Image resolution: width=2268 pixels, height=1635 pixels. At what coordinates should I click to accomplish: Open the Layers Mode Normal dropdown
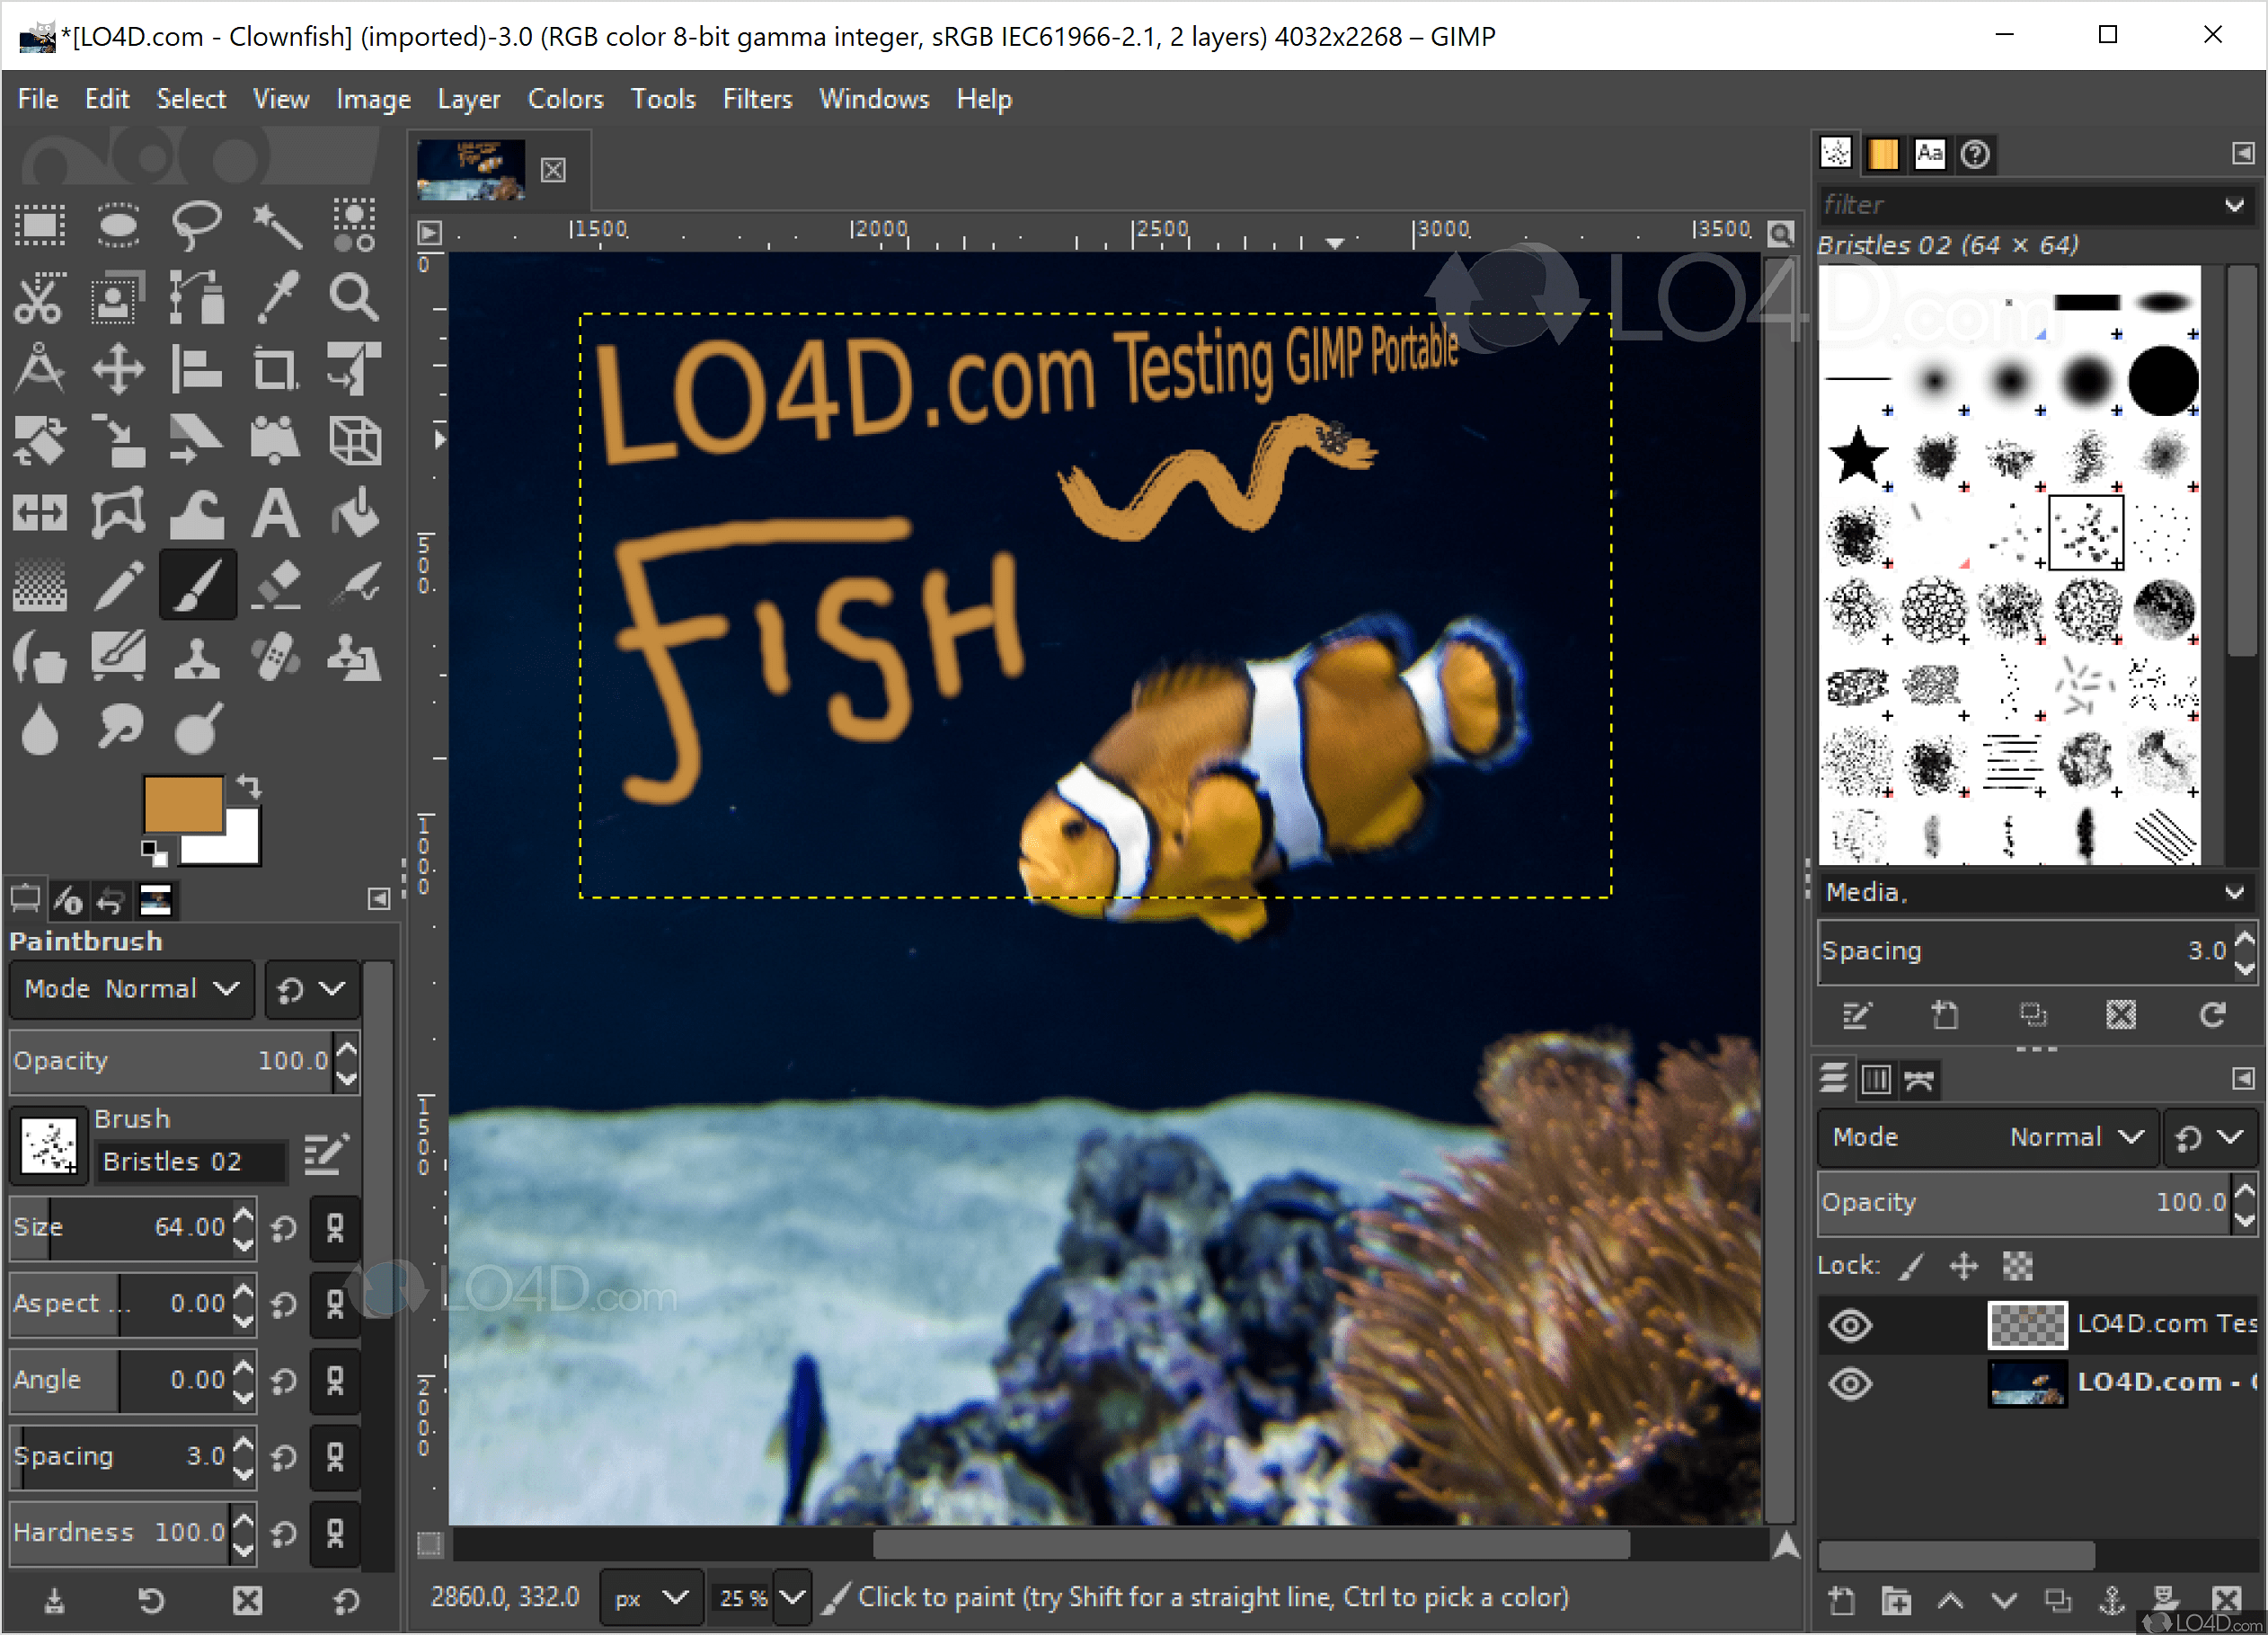[1989, 1138]
